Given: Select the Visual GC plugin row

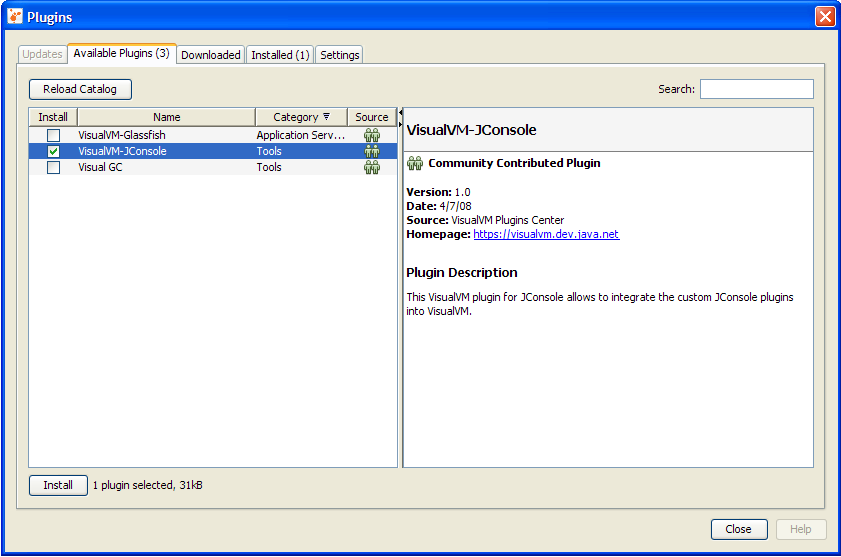Looking at the screenshot, I should pos(160,167).
